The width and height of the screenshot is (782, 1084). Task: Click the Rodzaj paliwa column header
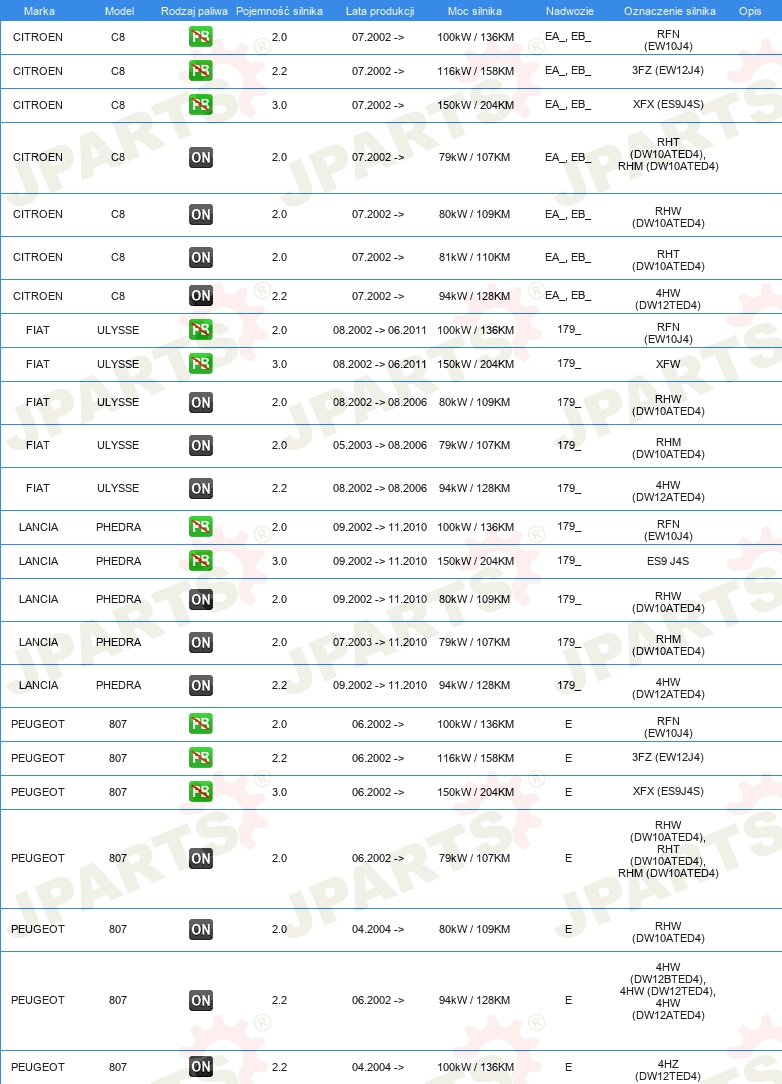[194, 11]
